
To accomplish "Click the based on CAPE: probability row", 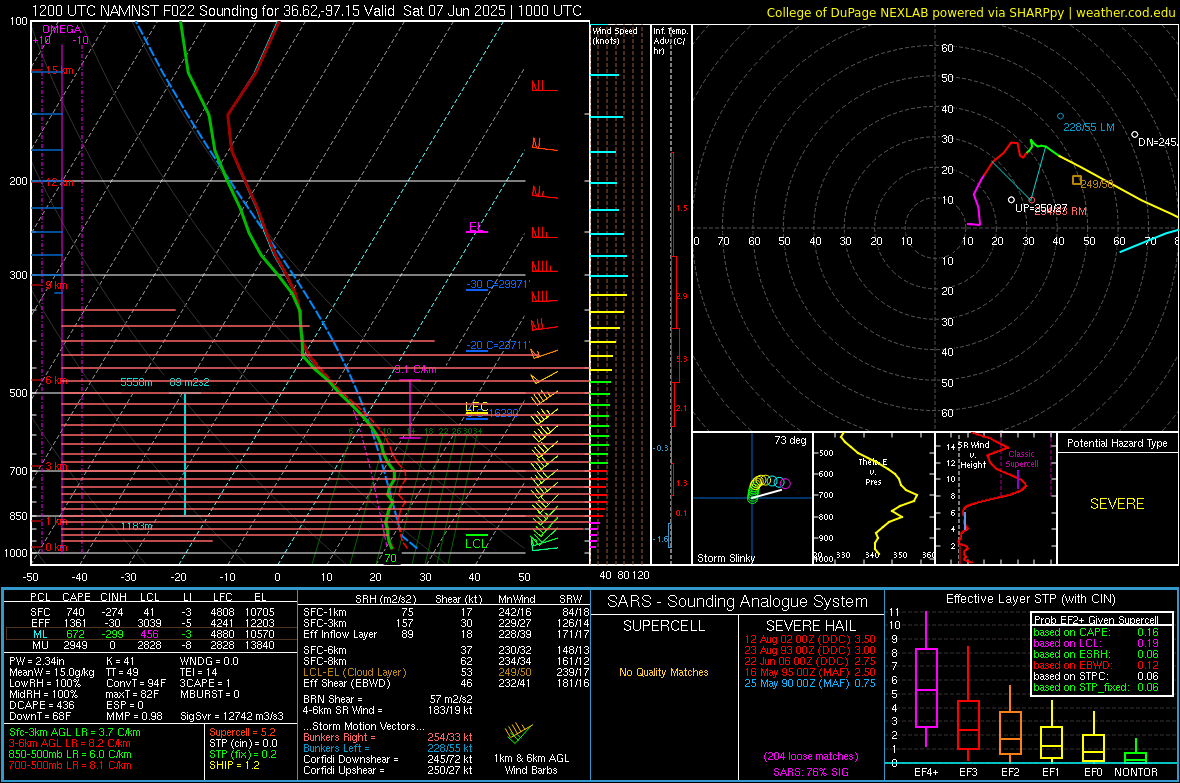I will point(1096,632).
